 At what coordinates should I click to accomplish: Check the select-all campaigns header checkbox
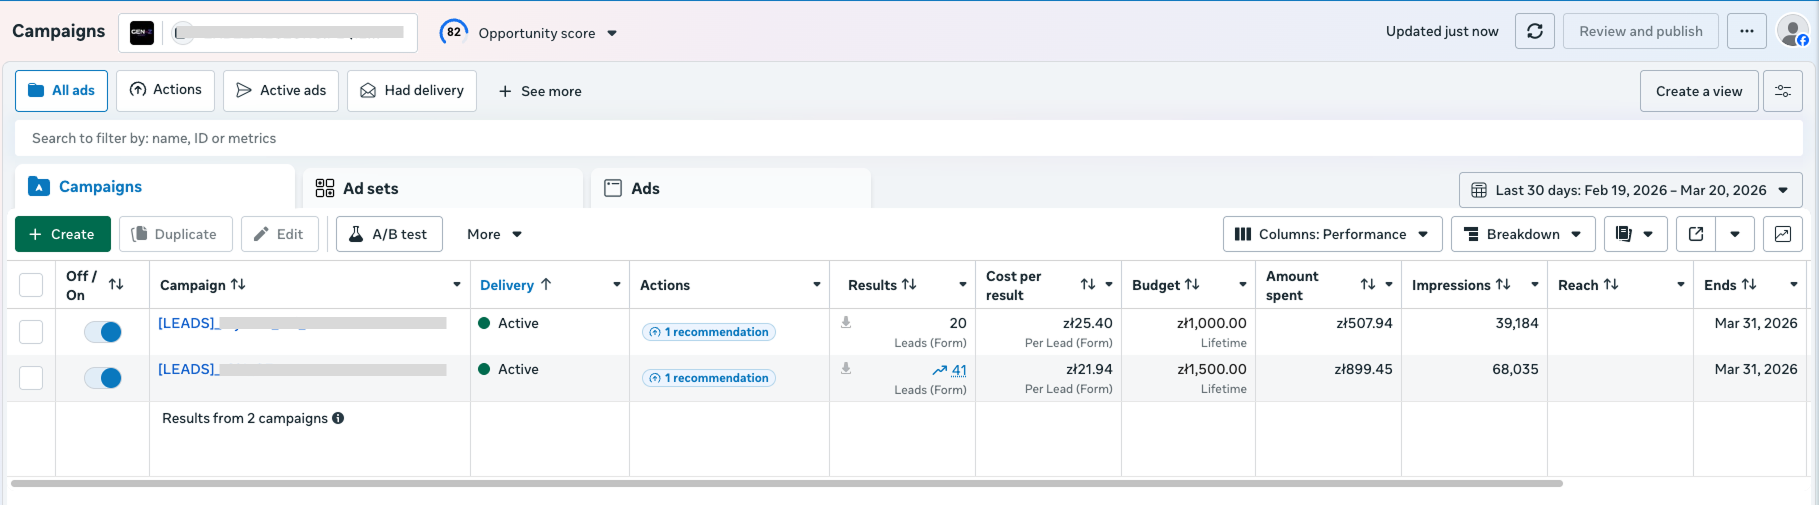click(31, 285)
